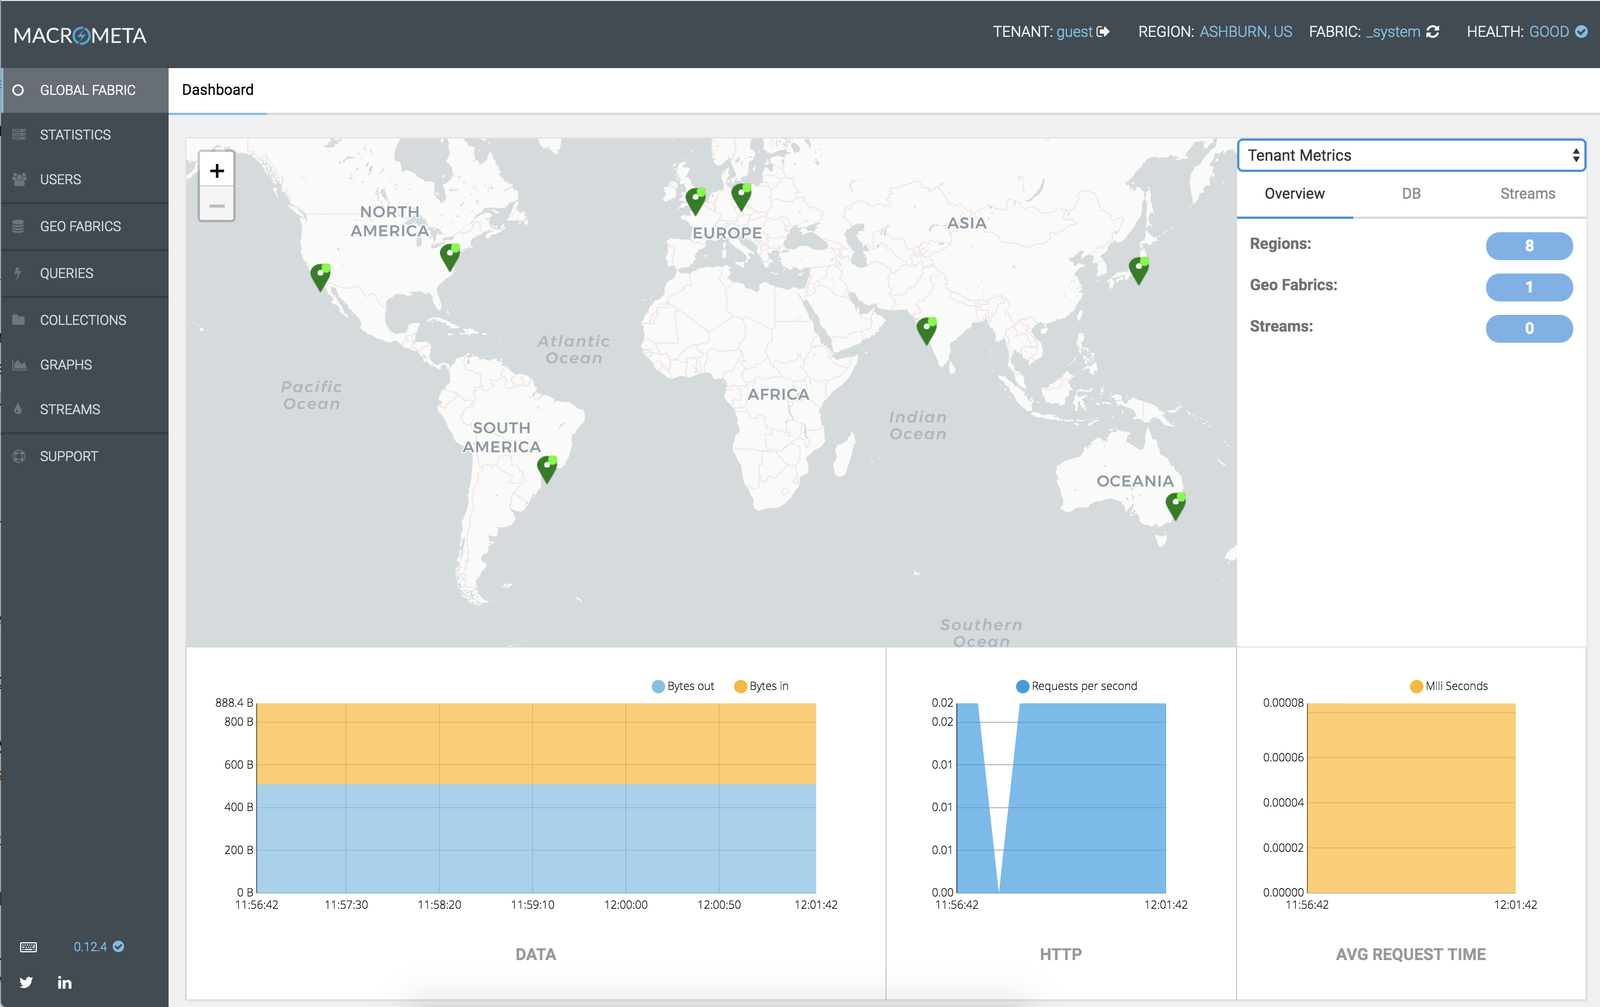The image size is (1600, 1007).
Task: Click the Australia map marker
Action: point(1176,506)
